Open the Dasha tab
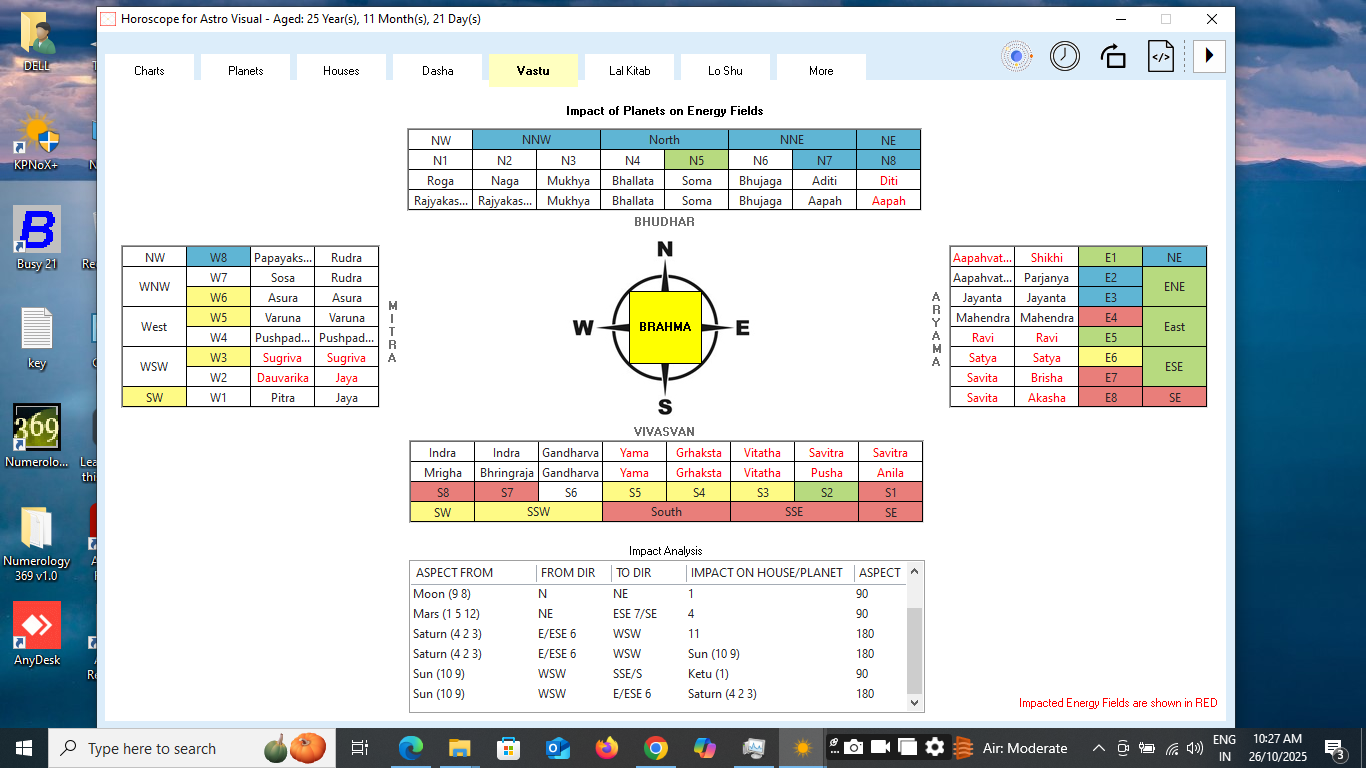The image size is (1366, 768). pyautogui.click(x=437, y=71)
